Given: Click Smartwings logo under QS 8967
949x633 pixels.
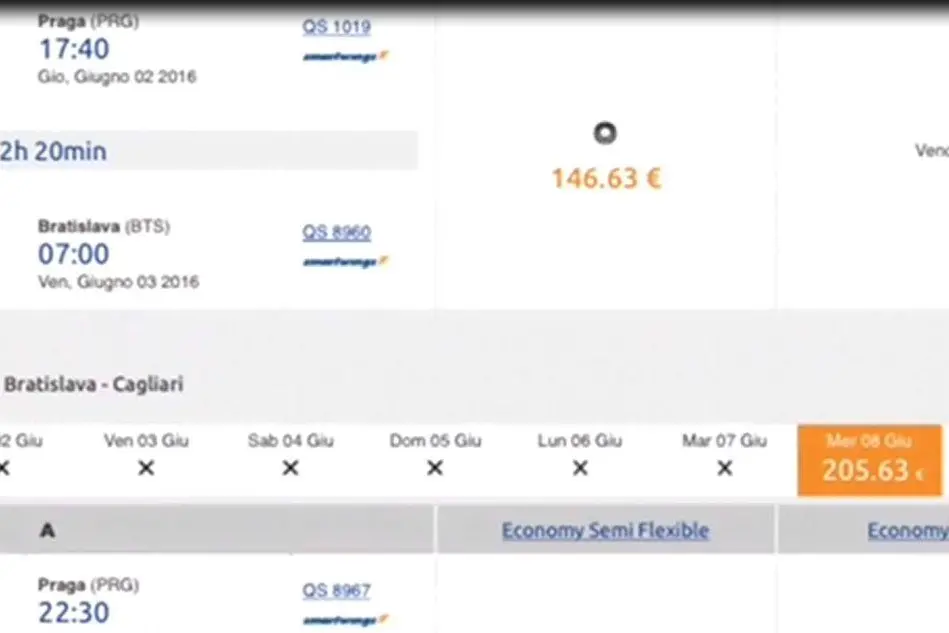Looking at the screenshot, I should pos(345,620).
